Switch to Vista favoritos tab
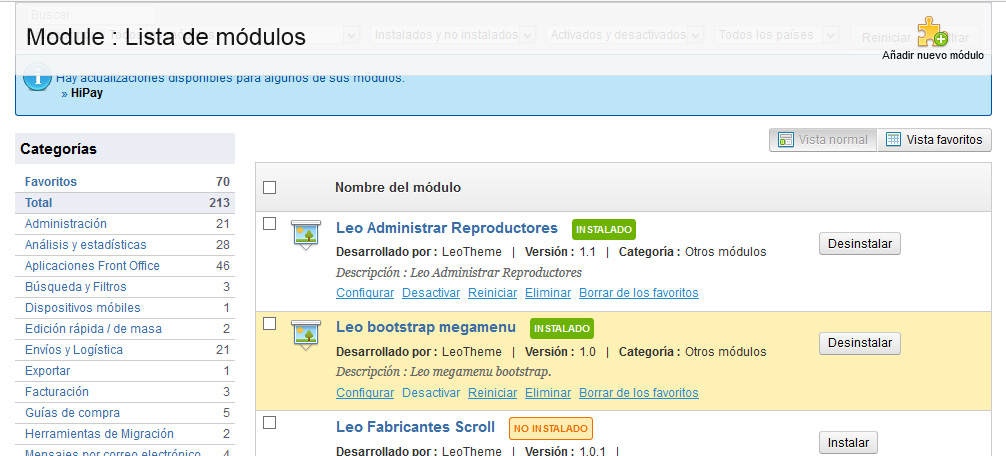The image size is (1006, 456). pos(935,140)
